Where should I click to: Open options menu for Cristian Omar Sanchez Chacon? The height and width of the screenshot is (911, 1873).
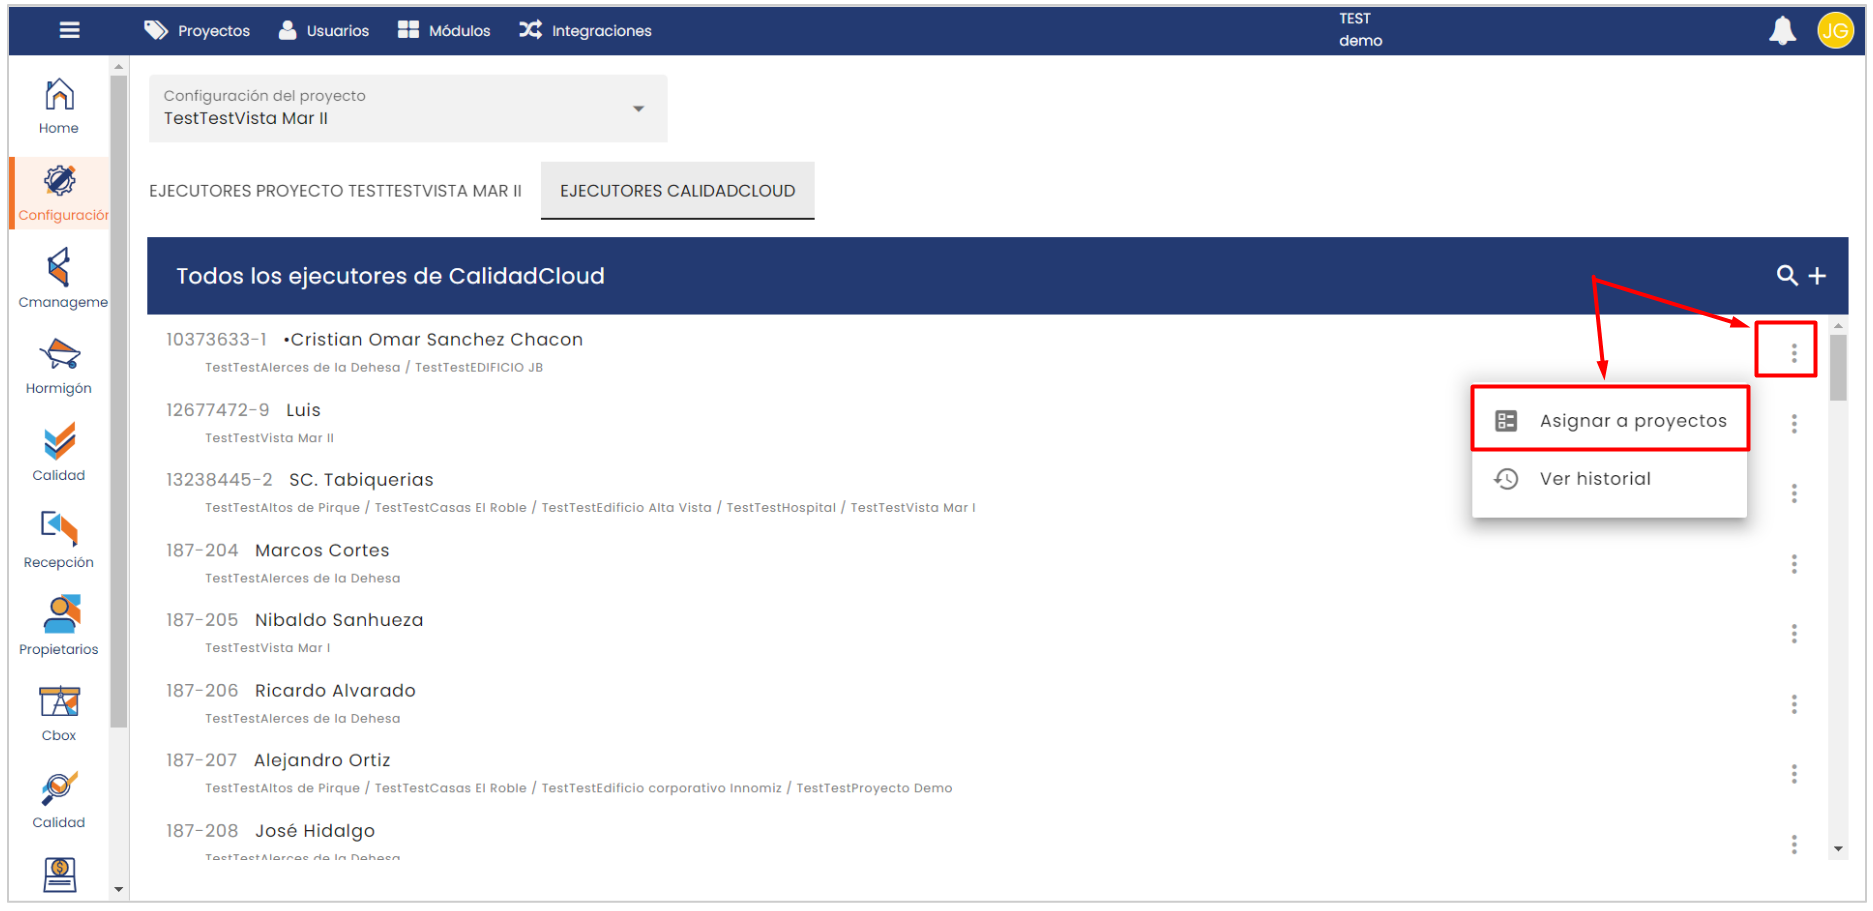pos(1794,353)
